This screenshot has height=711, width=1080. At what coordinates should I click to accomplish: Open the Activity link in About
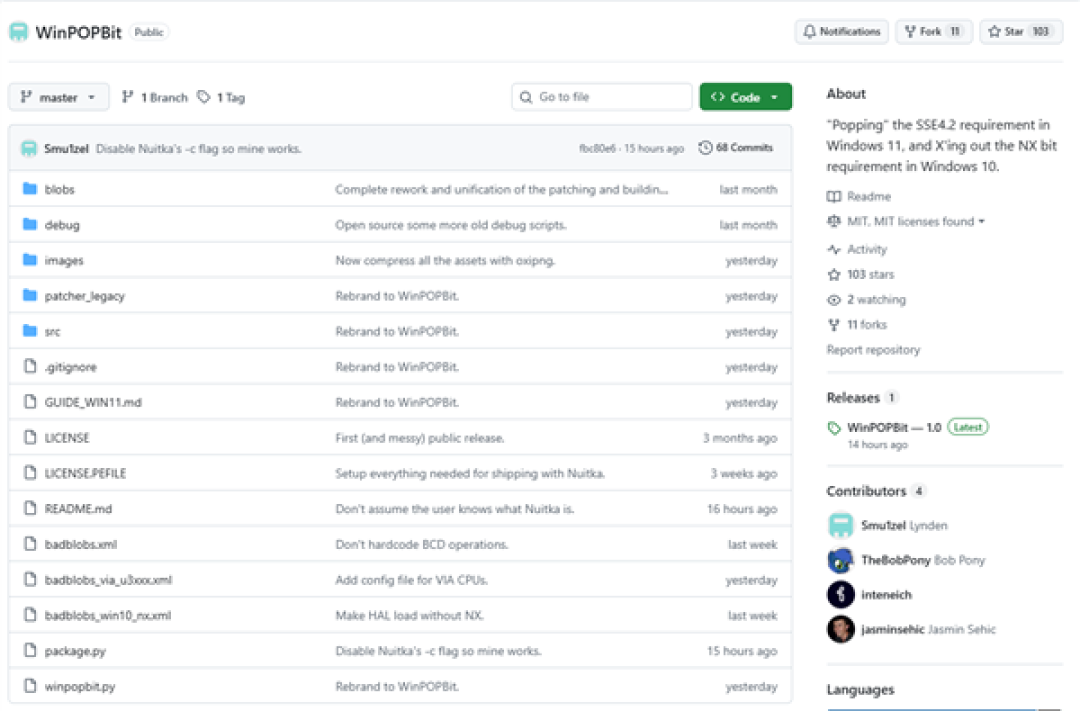[866, 249]
